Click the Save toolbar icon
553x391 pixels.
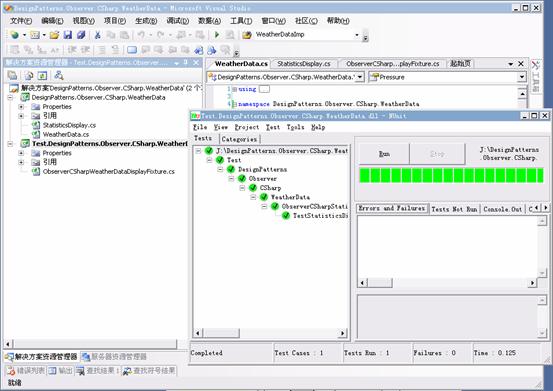[x=68, y=35]
